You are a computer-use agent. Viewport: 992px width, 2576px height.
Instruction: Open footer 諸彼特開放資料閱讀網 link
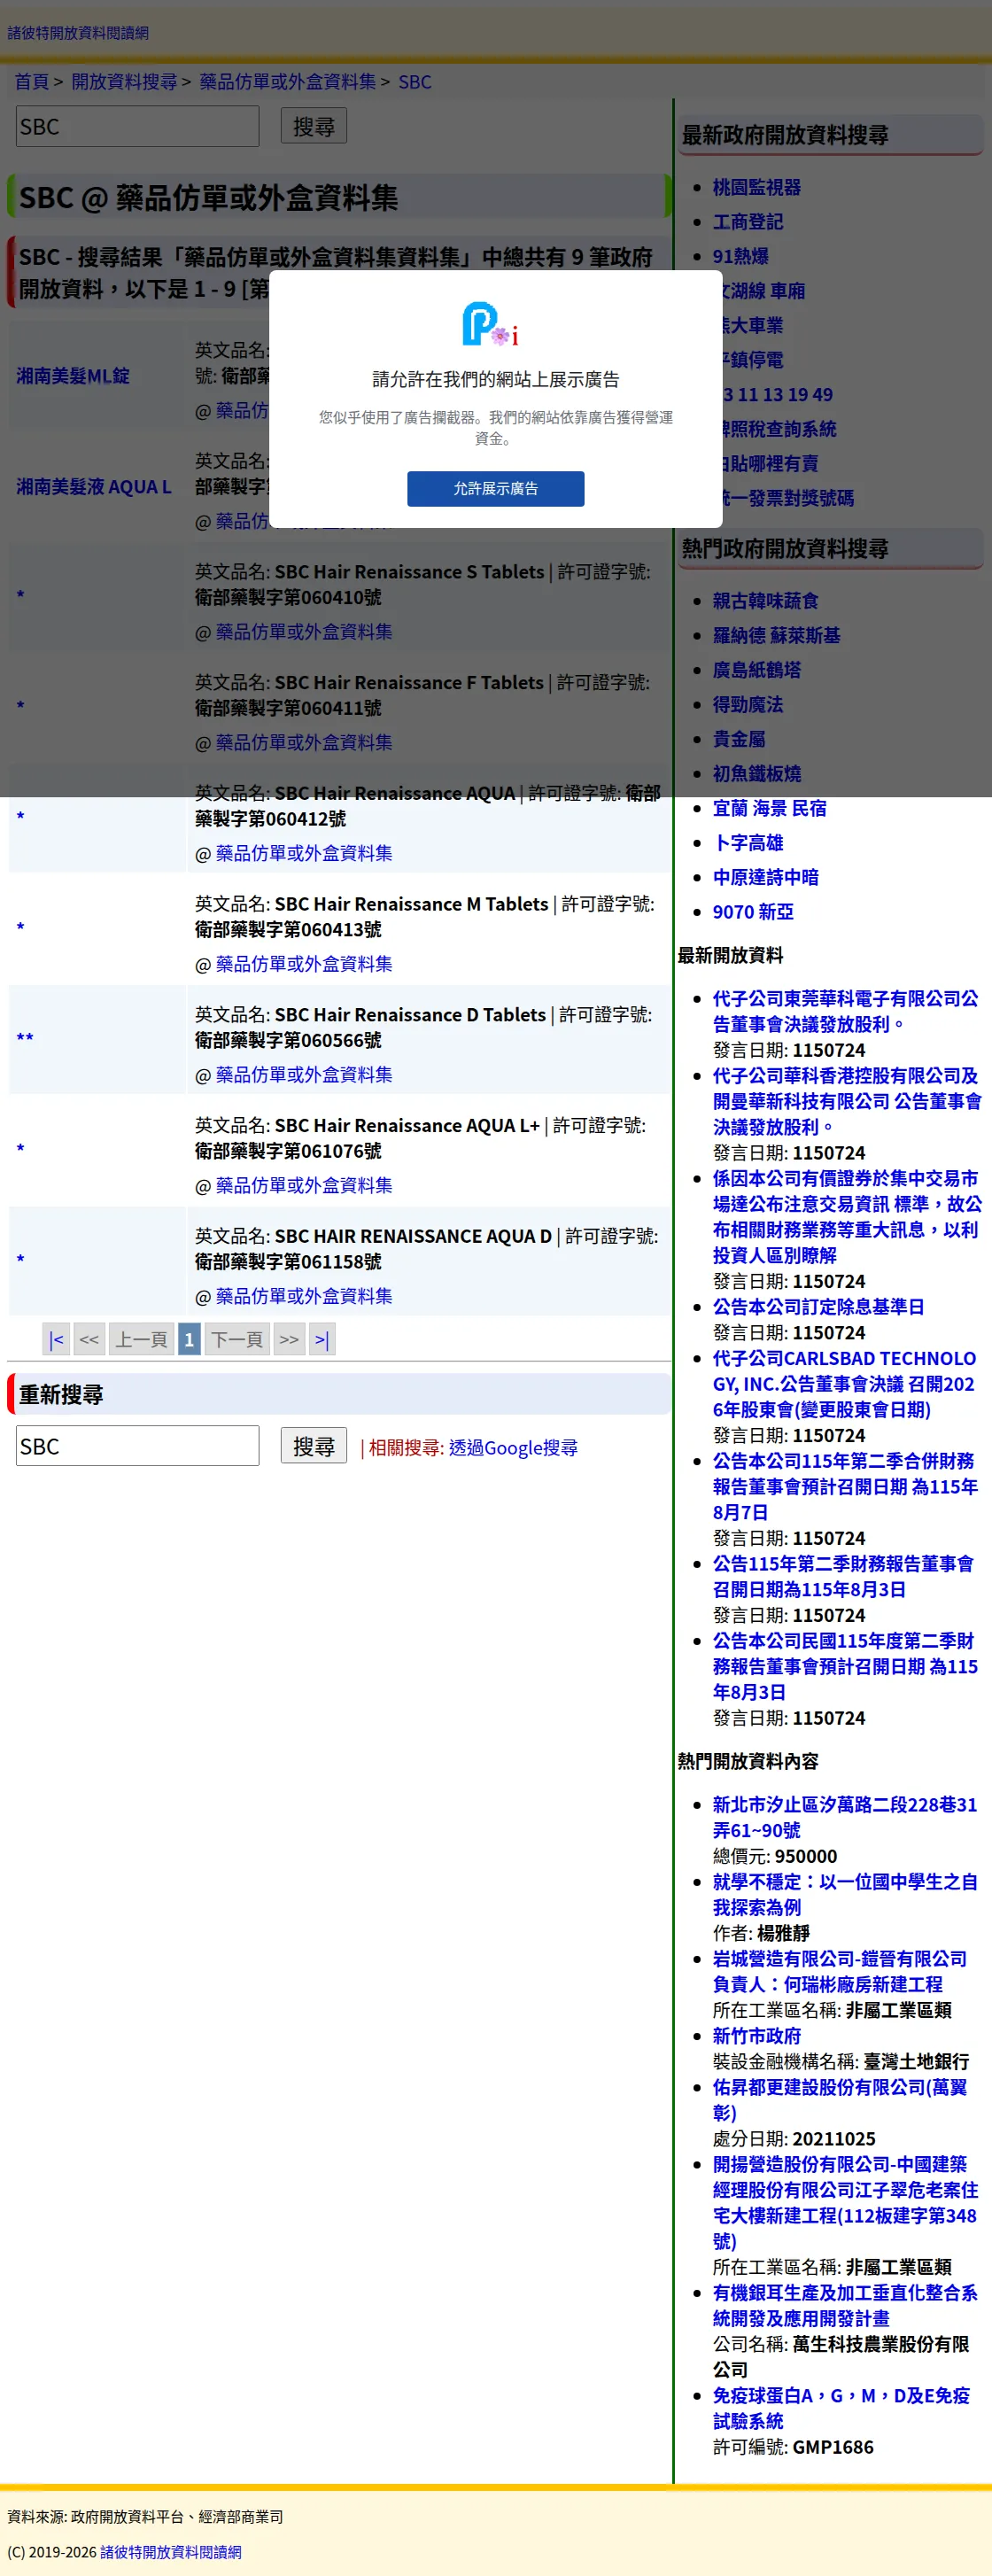pos(170,2552)
